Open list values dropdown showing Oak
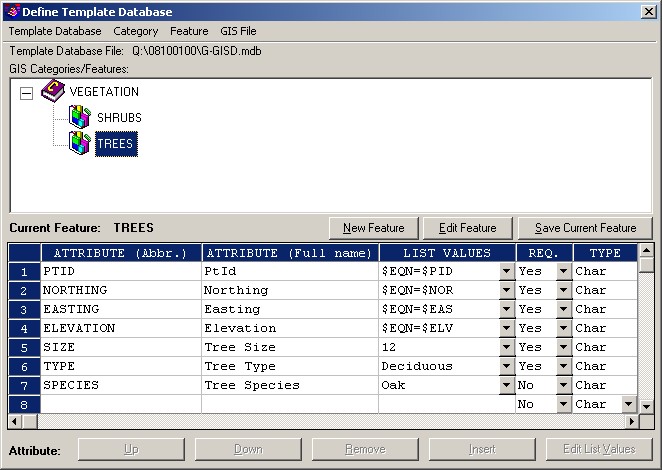The image size is (662, 470). pyautogui.click(x=507, y=385)
